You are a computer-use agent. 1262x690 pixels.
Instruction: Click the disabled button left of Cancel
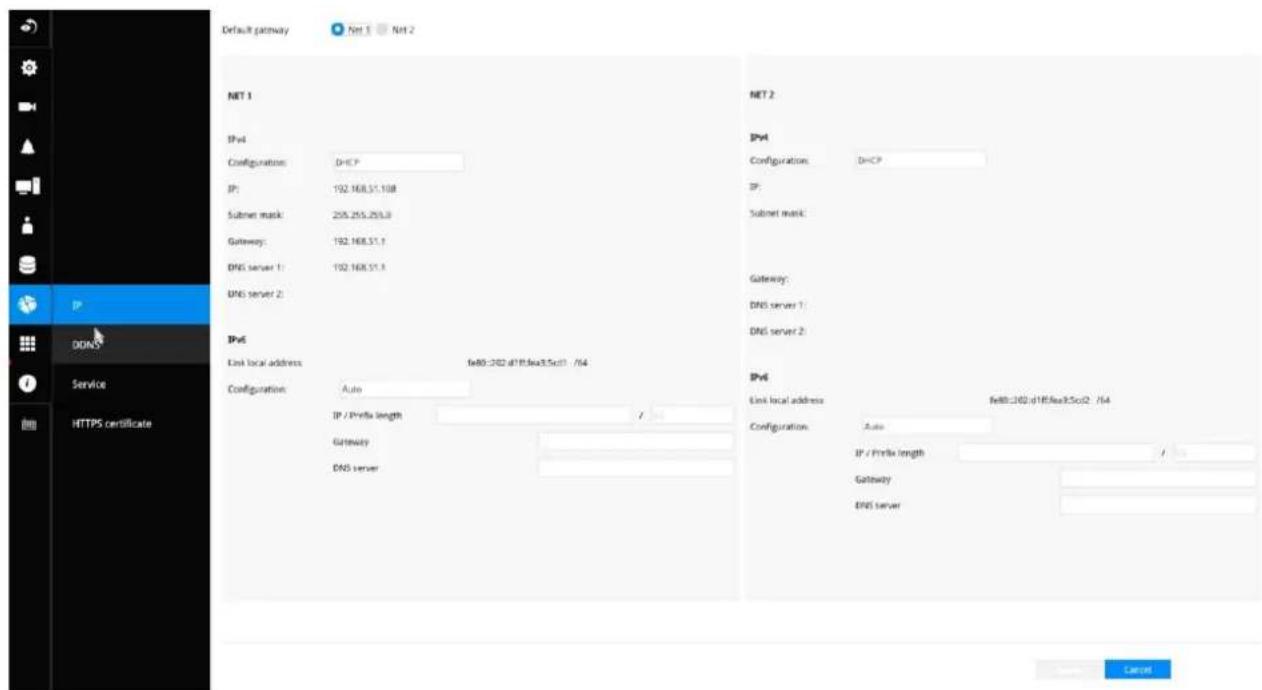(x=1069, y=670)
